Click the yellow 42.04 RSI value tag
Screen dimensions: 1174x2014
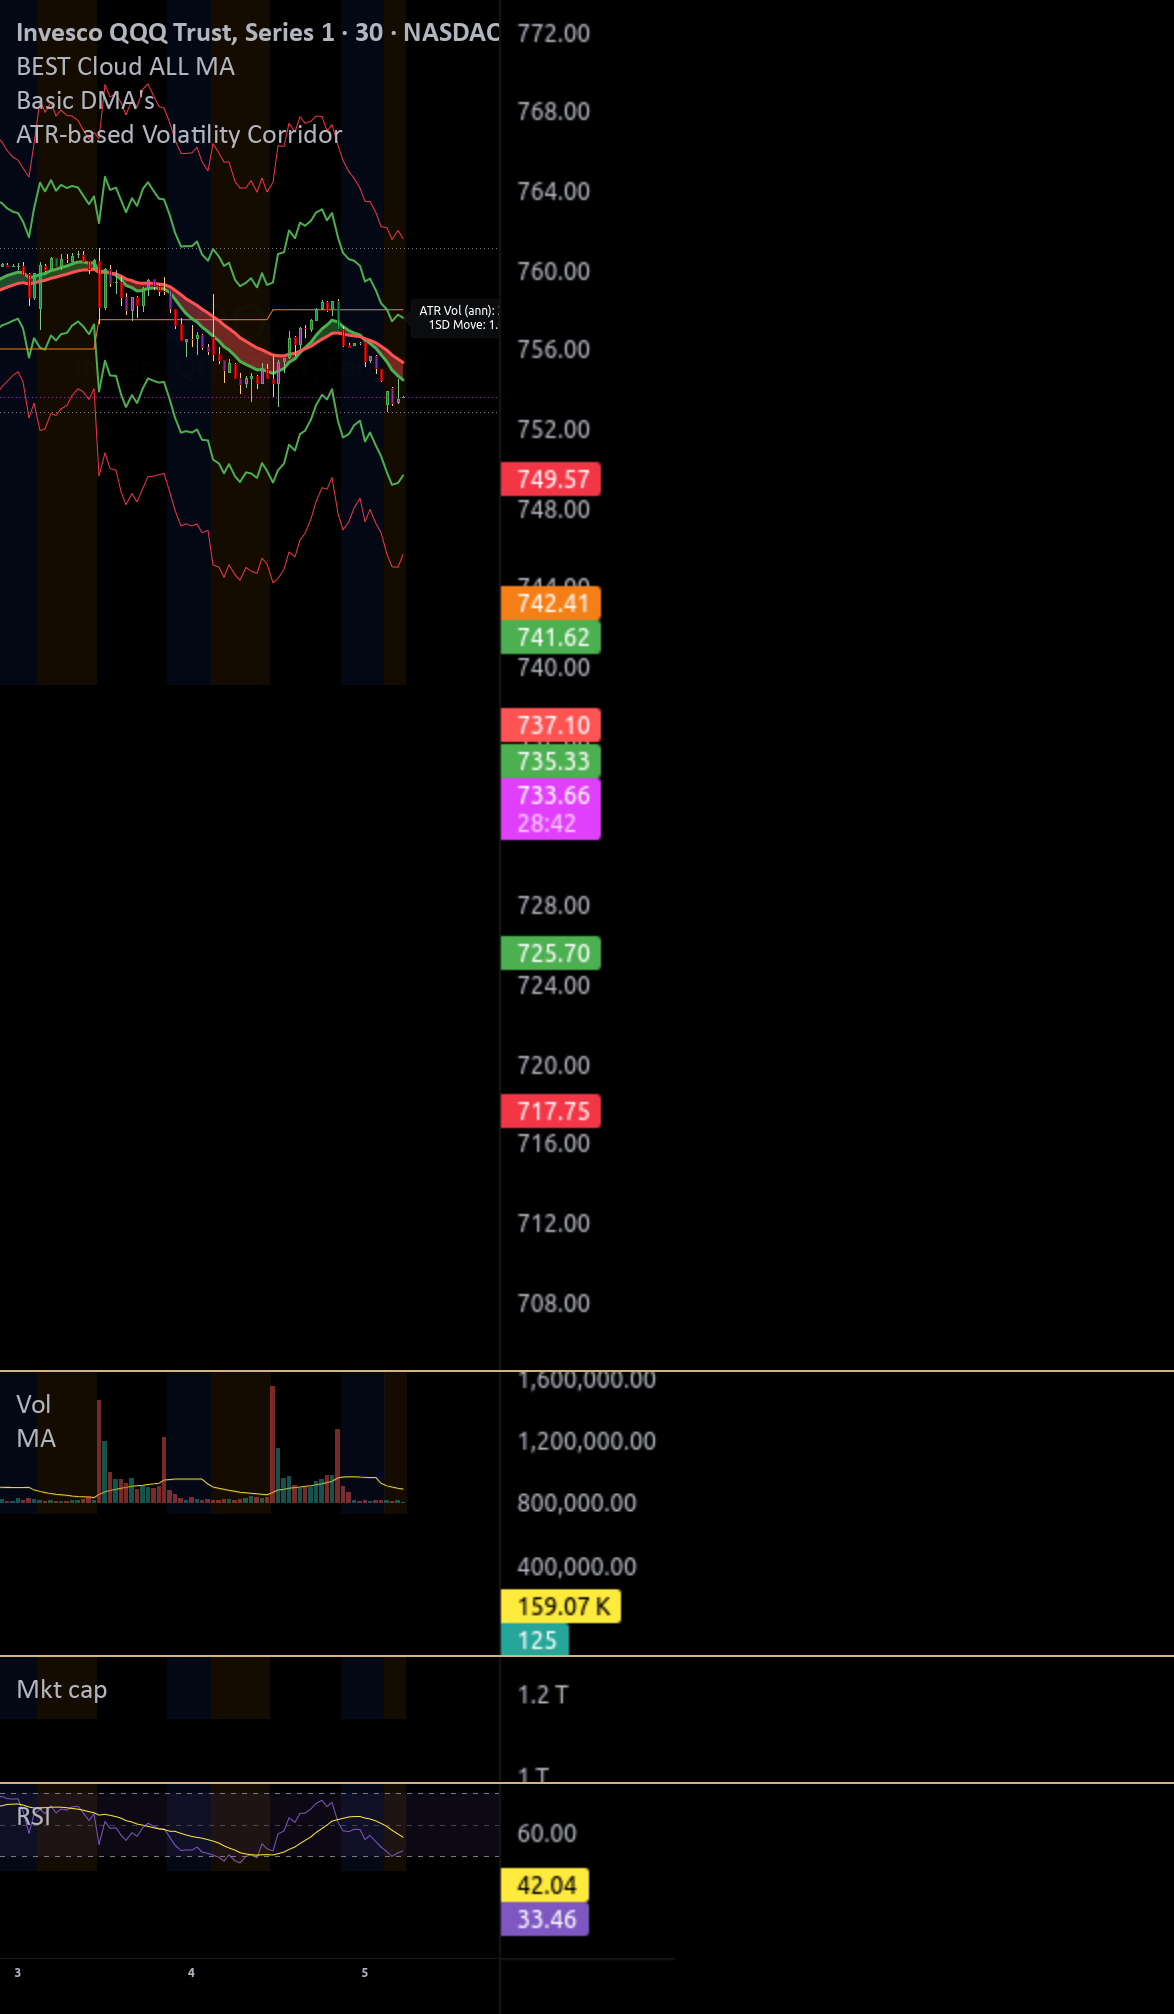545,1885
